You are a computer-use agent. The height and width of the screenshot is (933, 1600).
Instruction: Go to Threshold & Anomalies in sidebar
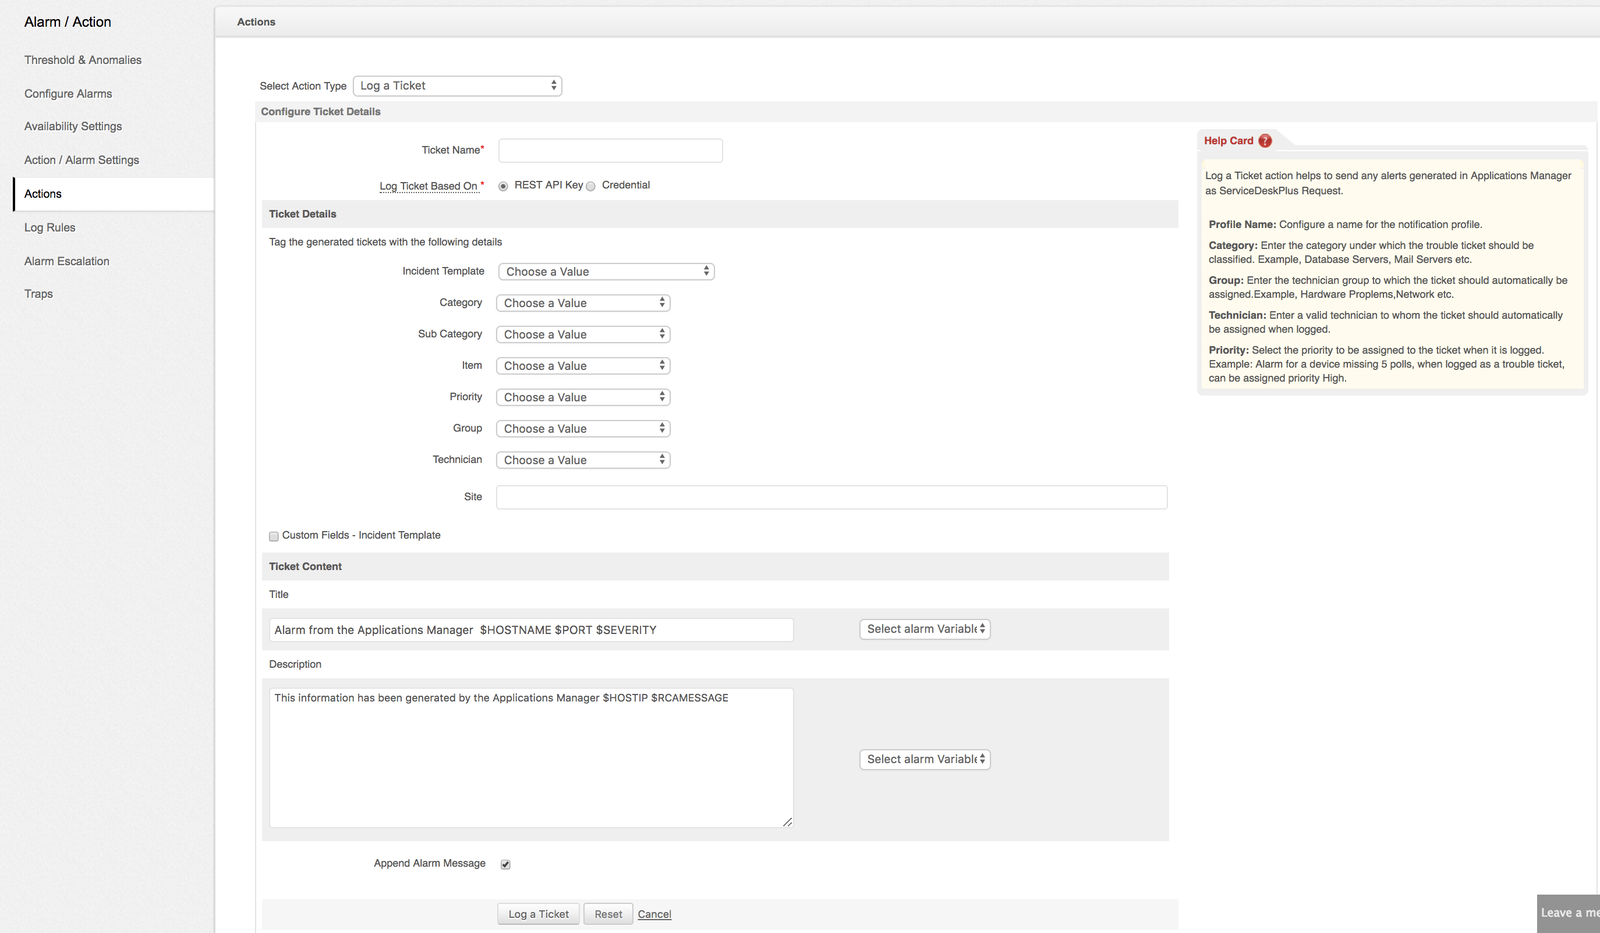tap(83, 60)
